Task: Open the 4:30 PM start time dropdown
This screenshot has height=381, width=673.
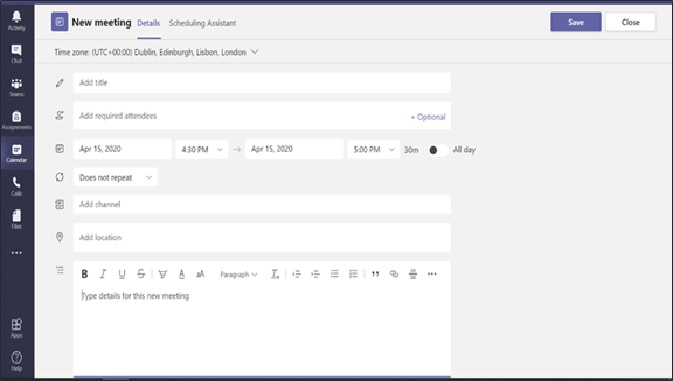Action: 202,149
